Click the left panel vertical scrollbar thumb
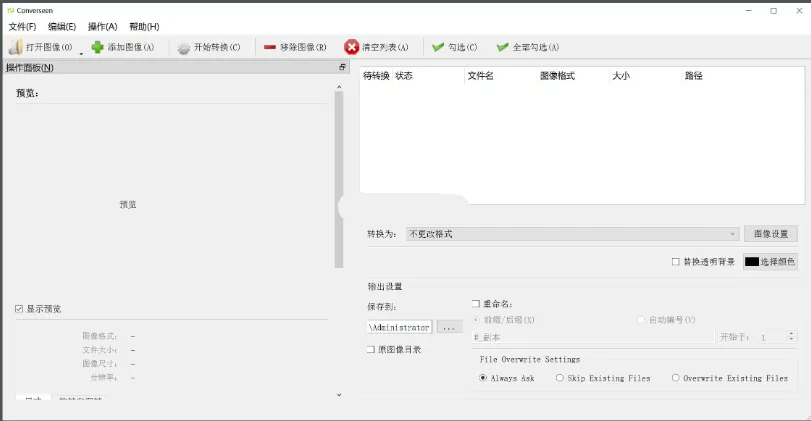811x421 pixels. point(339,179)
